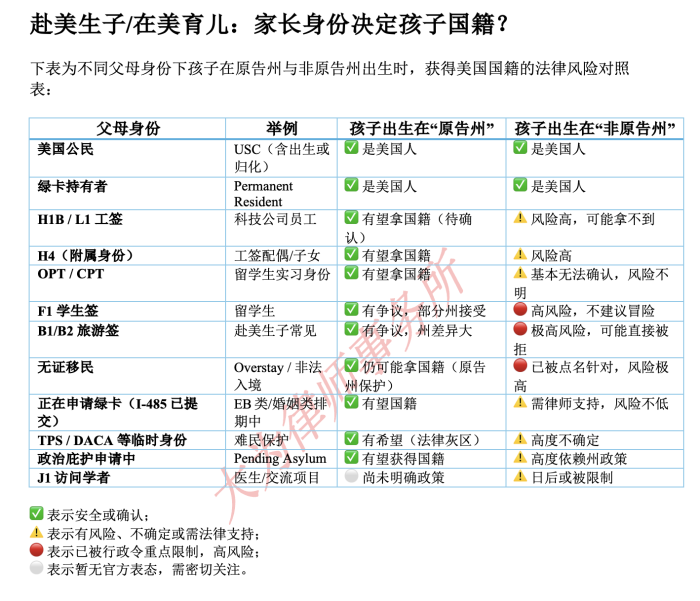Click the green check in the F1 学生签 row

point(351,309)
